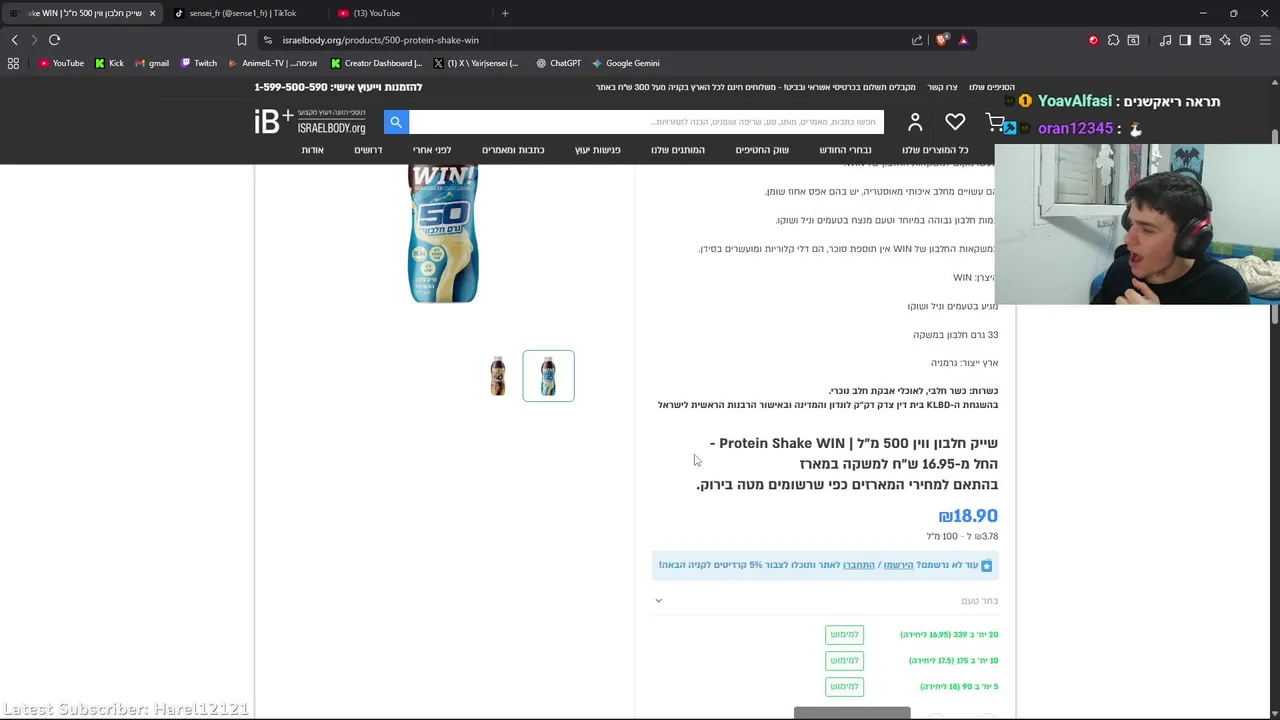
Task: Open the Creator Dashboard bookmark
Action: pos(376,63)
